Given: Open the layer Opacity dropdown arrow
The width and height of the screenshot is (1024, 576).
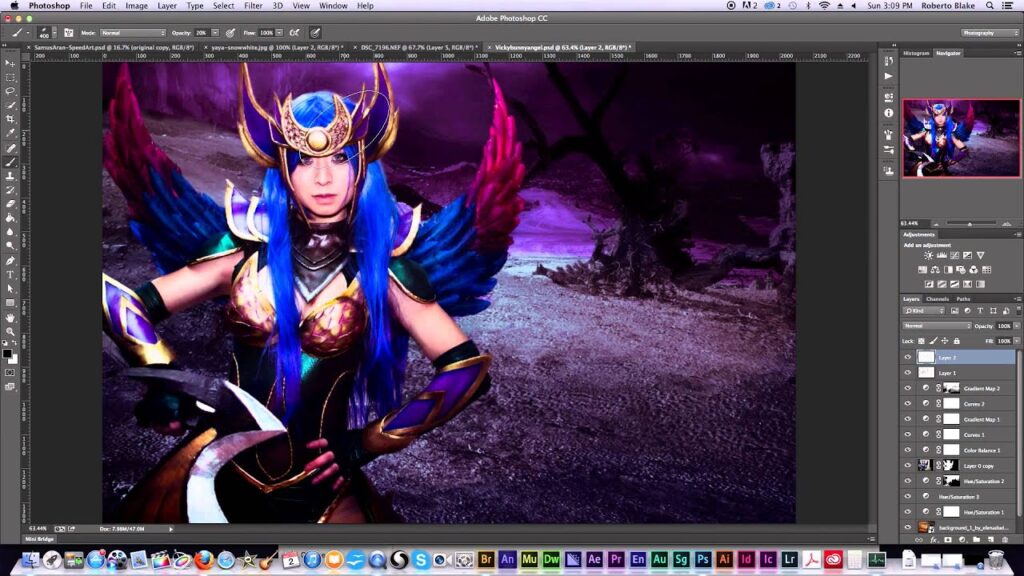Looking at the screenshot, I should 1016,326.
